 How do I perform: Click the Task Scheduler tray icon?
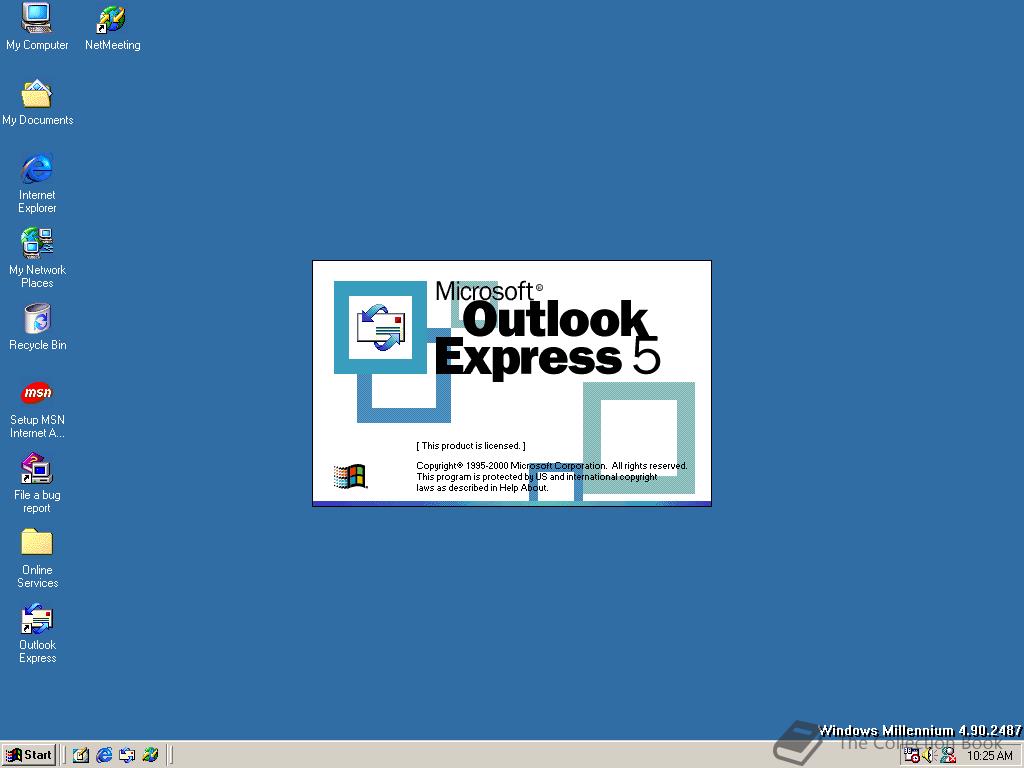(912, 756)
